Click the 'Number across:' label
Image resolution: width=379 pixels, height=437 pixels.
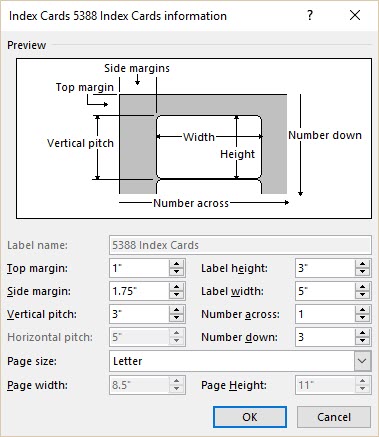point(240,314)
